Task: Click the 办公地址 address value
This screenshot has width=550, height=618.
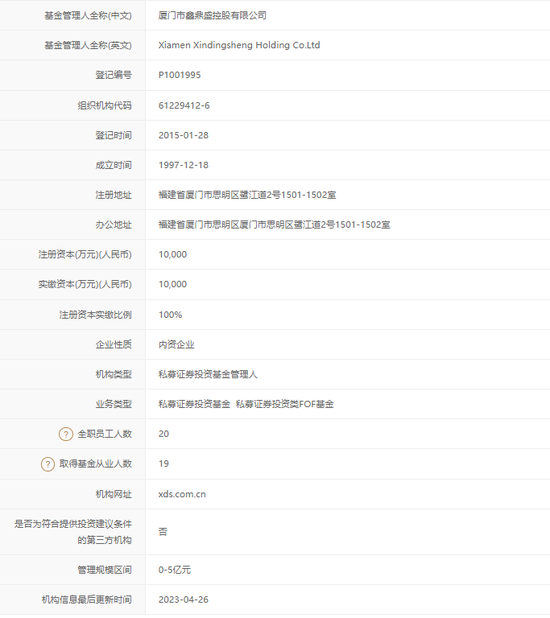Action: pos(274,225)
